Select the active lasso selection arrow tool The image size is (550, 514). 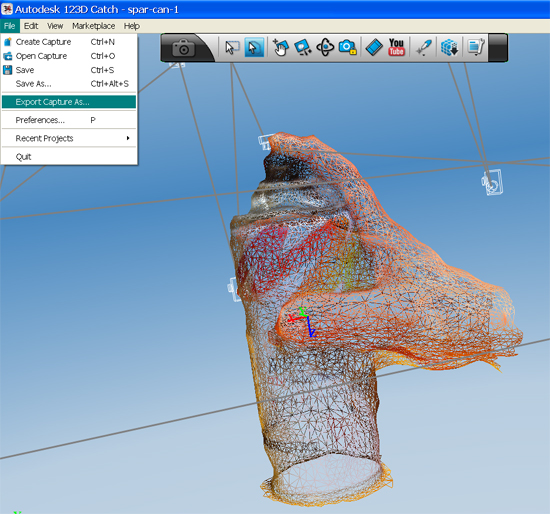point(254,47)
